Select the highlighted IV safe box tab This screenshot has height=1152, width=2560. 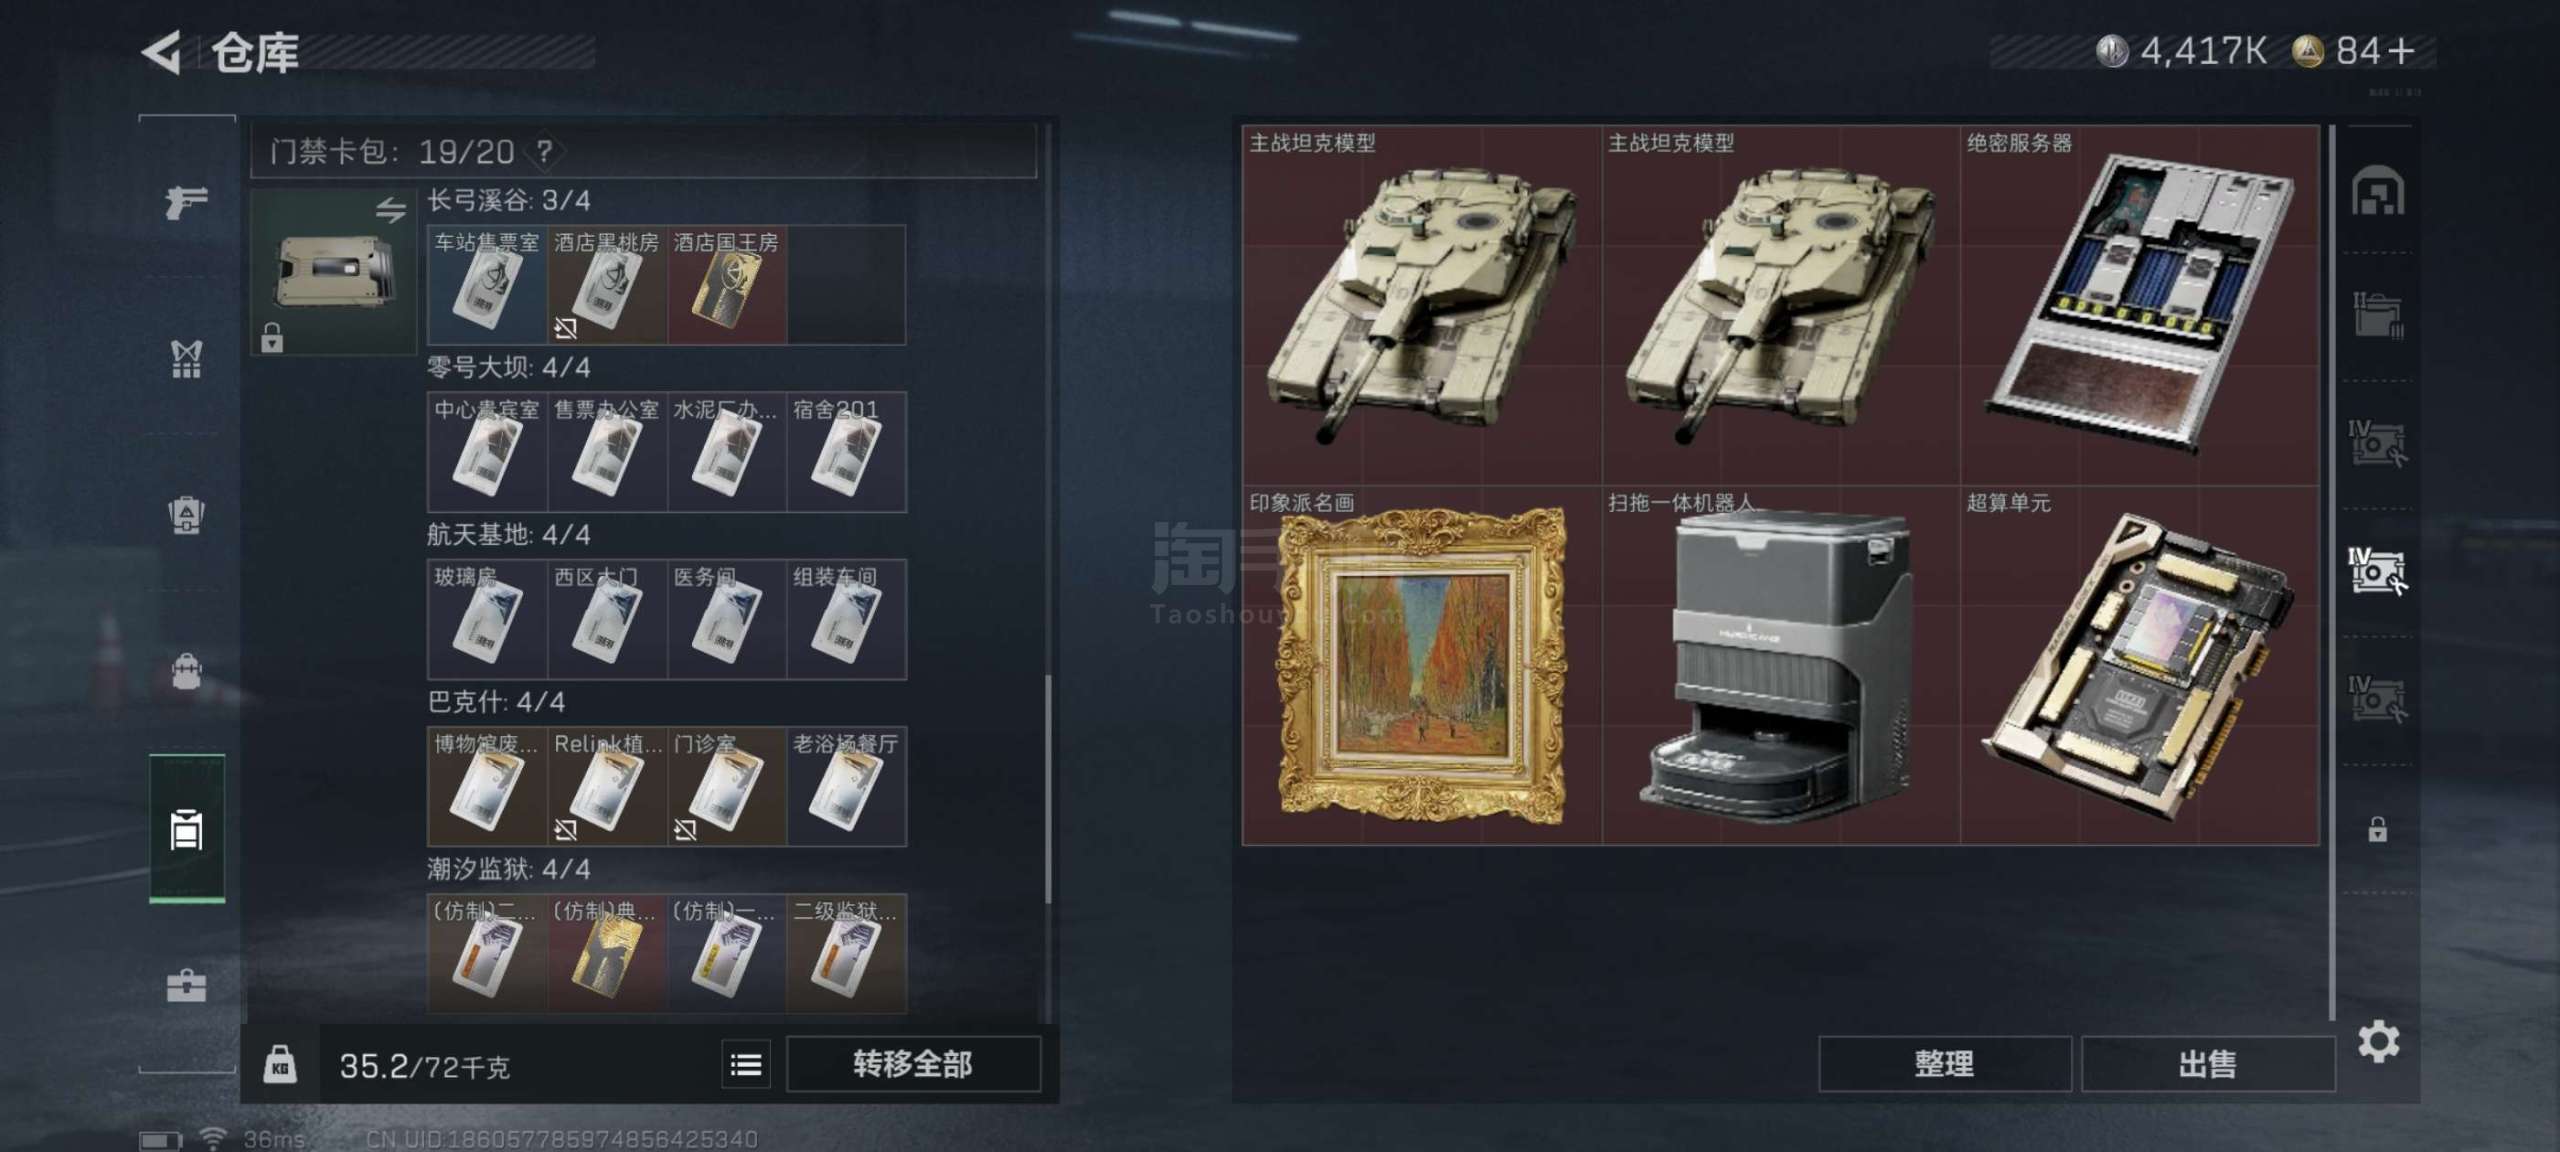click(2377, 571)
